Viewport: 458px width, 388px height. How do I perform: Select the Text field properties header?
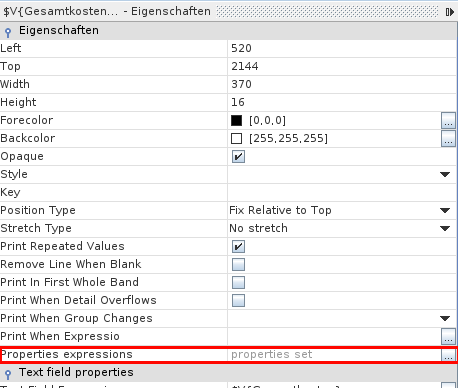pos(228,373)
